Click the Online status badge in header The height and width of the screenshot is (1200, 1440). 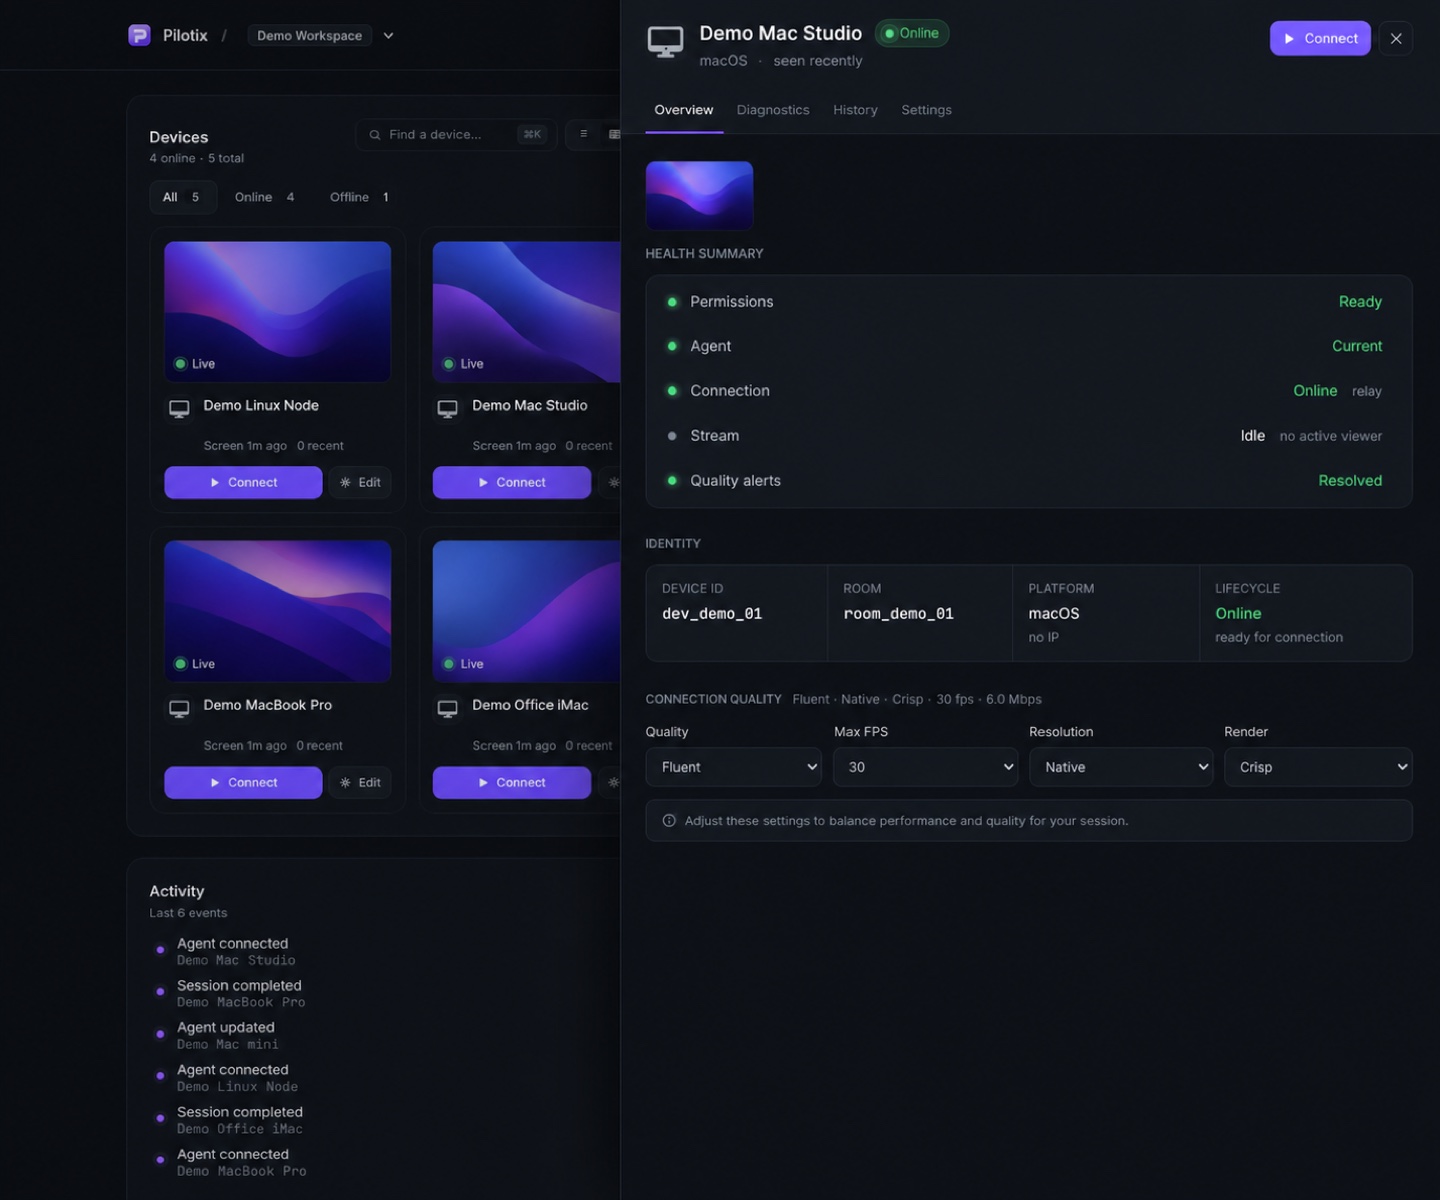coord(912,33)
